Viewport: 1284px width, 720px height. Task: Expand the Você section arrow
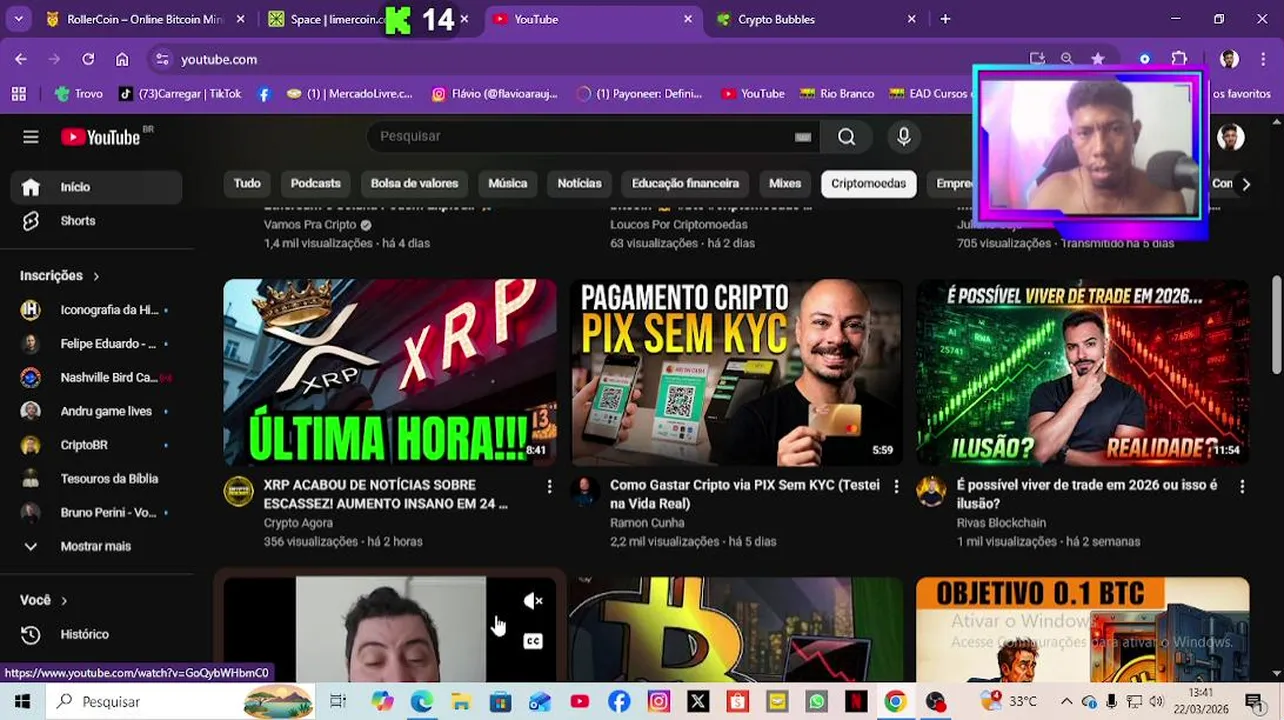(64, 600)
